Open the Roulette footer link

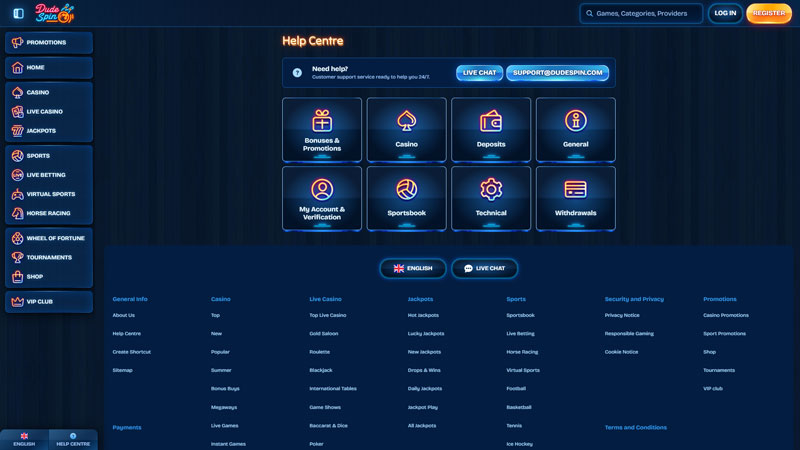click(319, 352)
